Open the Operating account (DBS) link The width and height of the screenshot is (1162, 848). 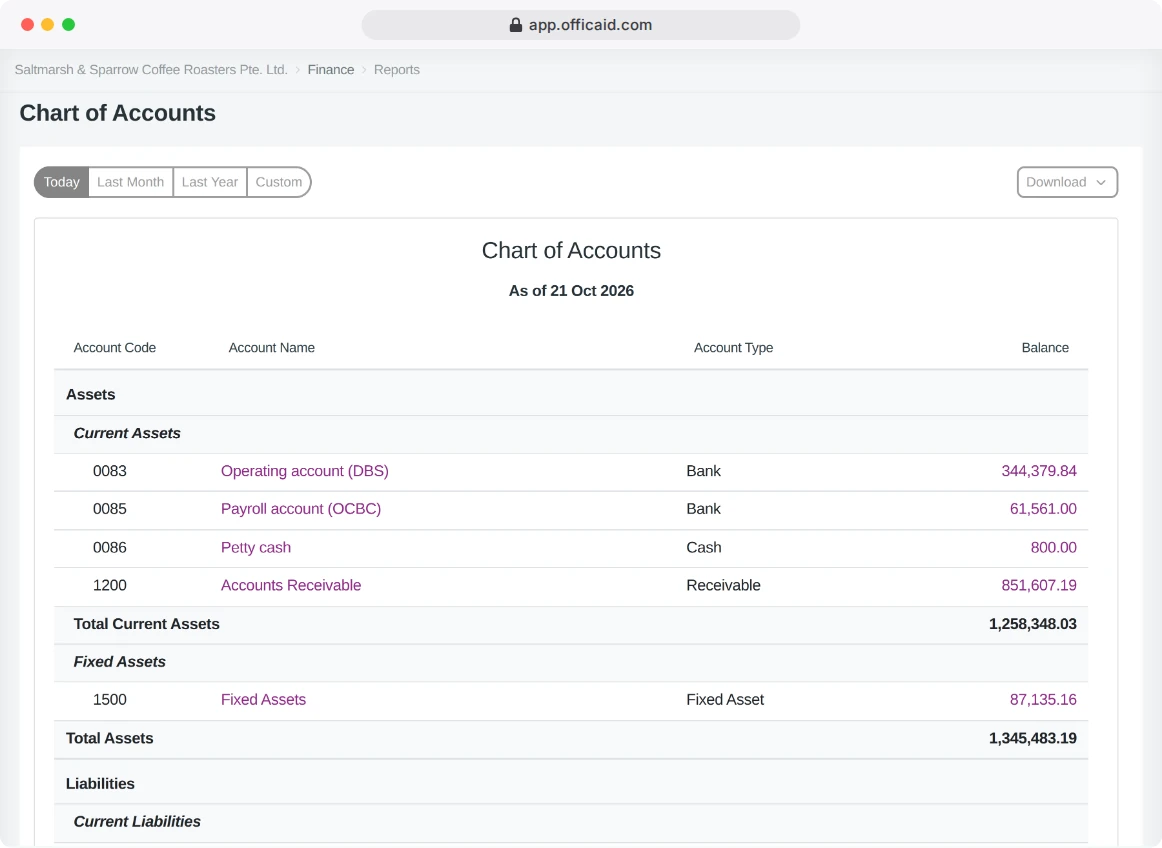305,471
